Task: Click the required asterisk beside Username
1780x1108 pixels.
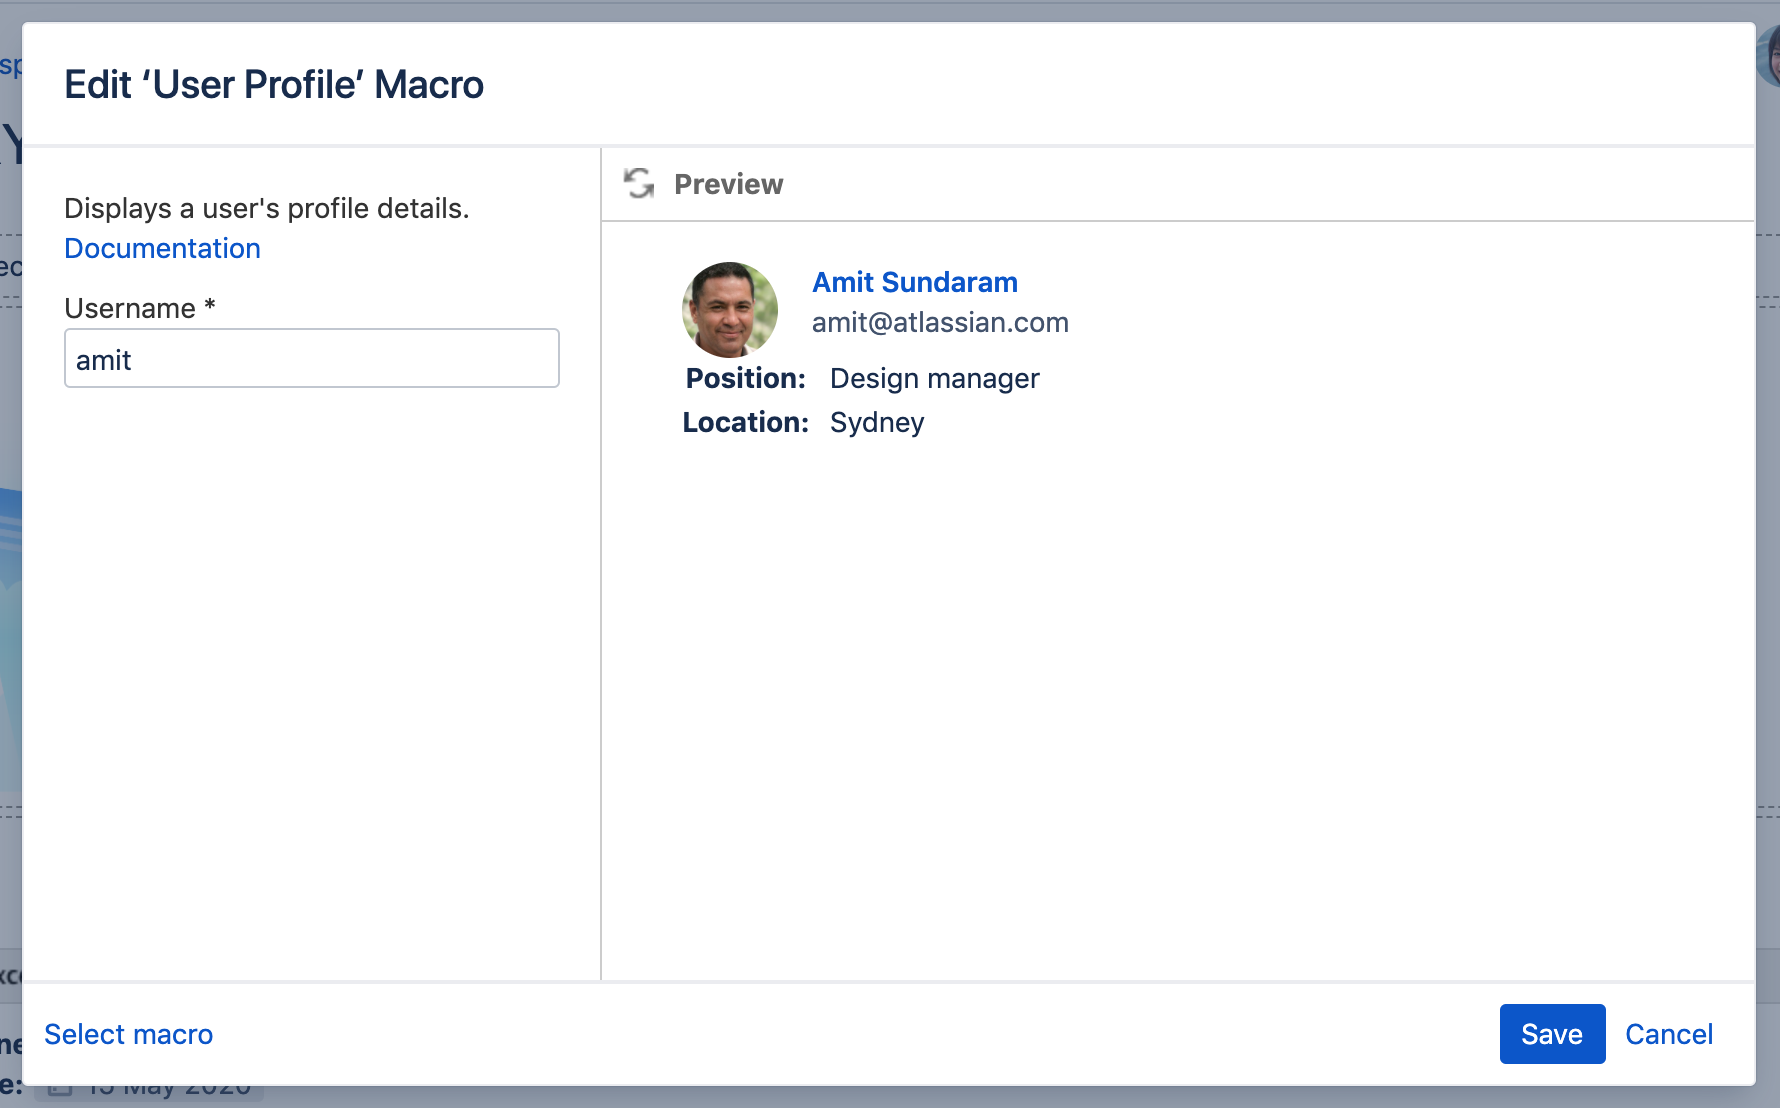Action: [x=210, y=306]
